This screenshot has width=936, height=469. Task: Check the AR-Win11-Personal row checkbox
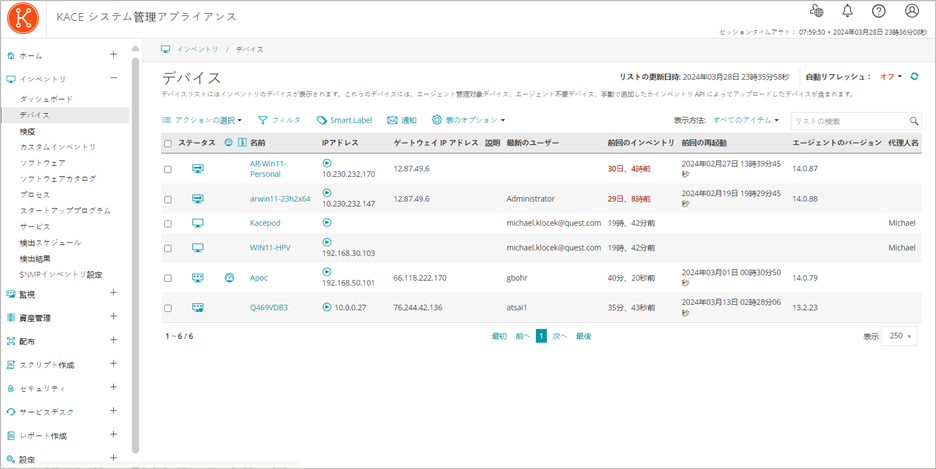[168, 169]
